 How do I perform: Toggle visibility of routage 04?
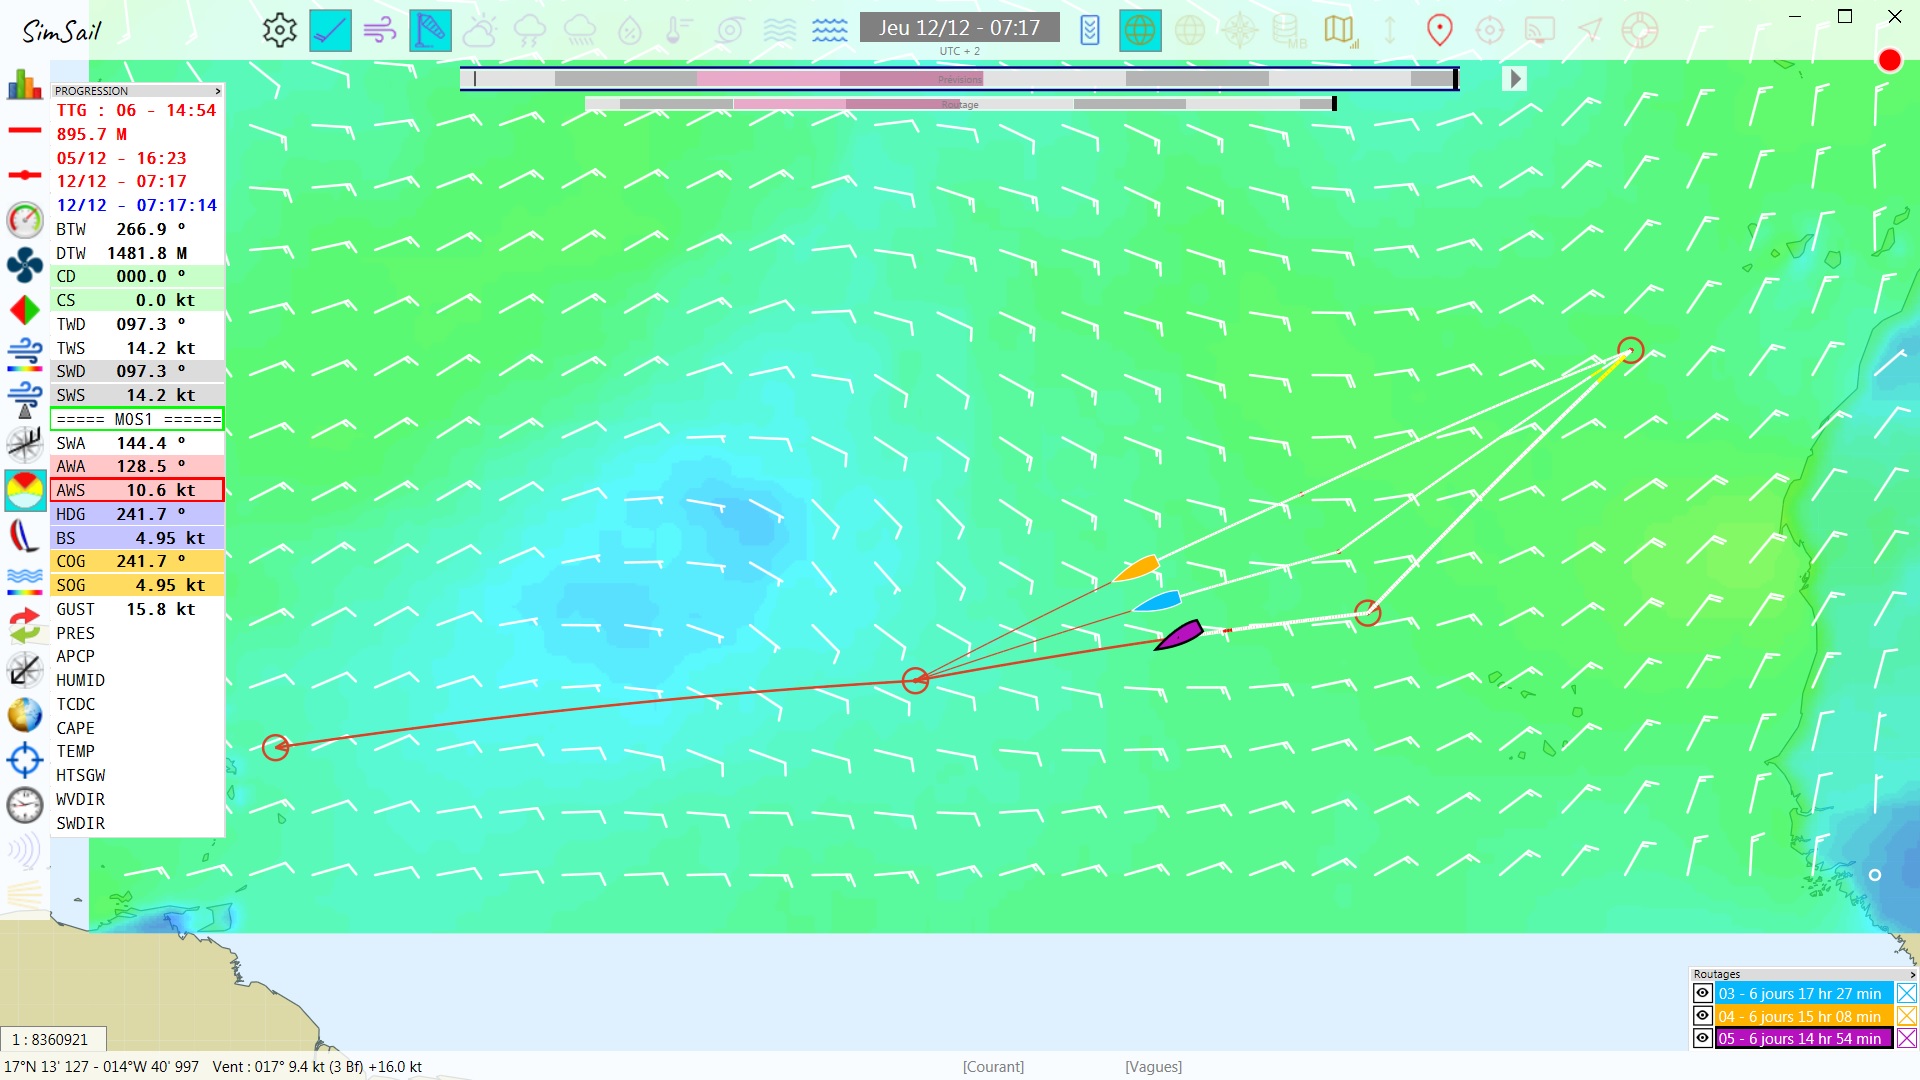[1702, 1015]
